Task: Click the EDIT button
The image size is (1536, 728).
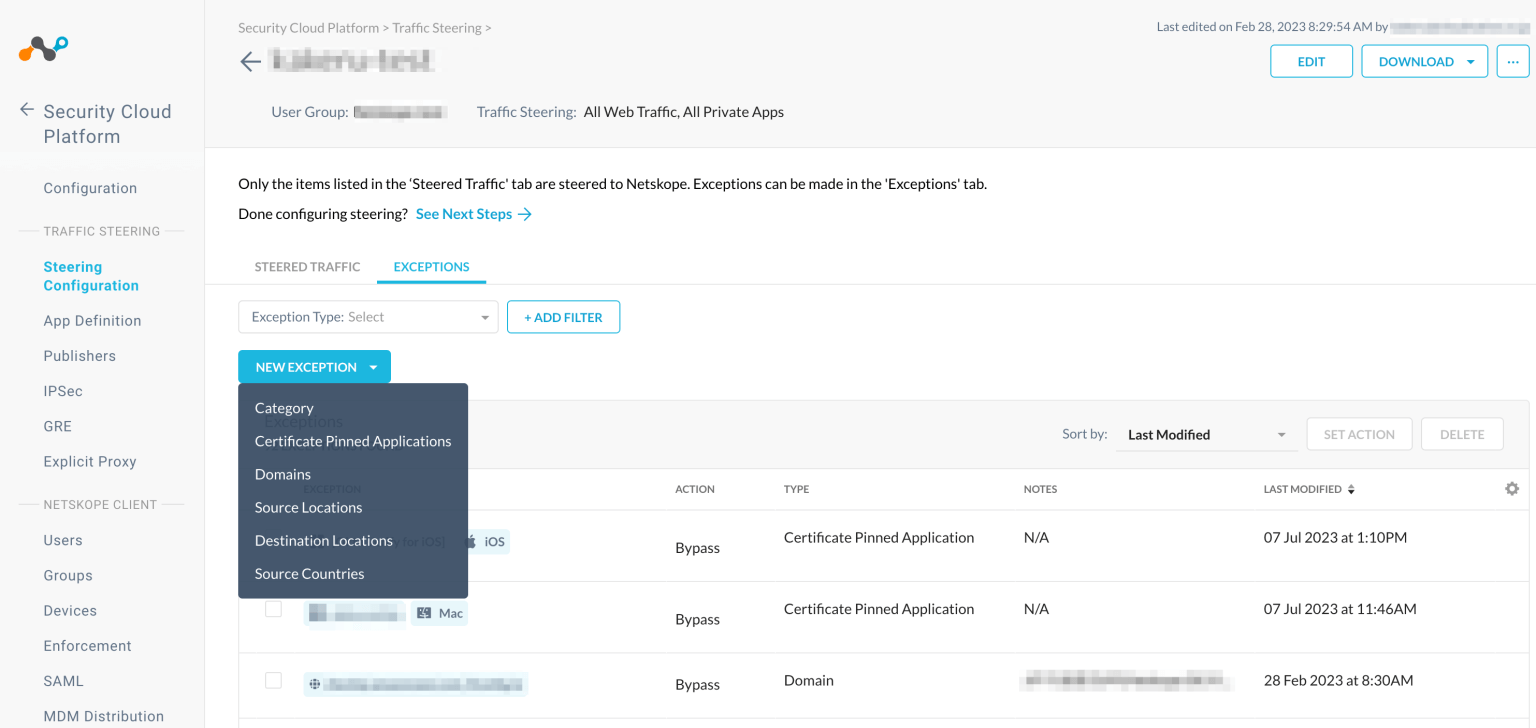Action: 1311,61
